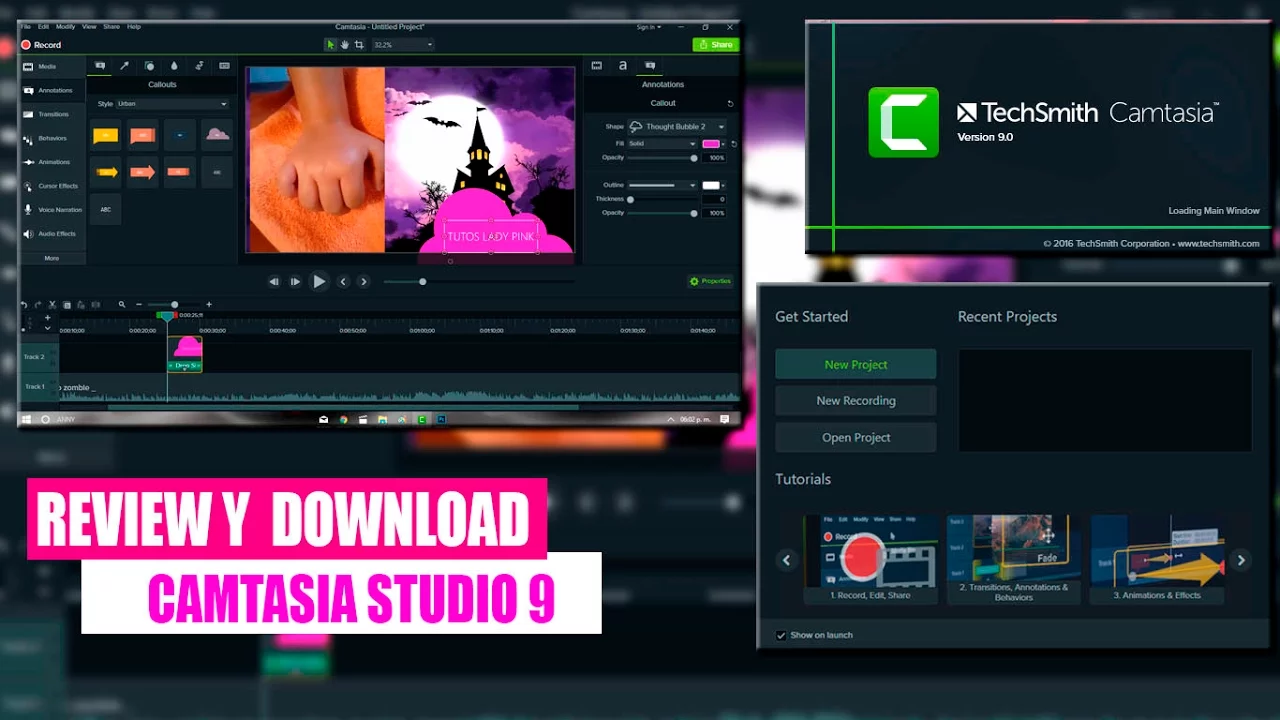1280x720 pixels.
Task: Open the Animations tab in sidebar
Action: click(x=53, y=162)
